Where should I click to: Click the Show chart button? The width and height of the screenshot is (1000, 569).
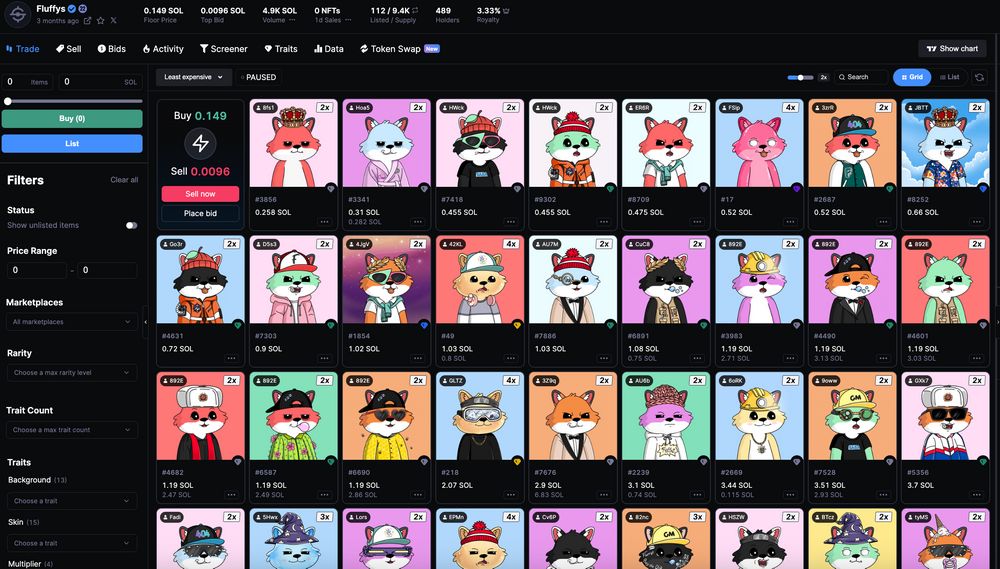coord(952,48)
